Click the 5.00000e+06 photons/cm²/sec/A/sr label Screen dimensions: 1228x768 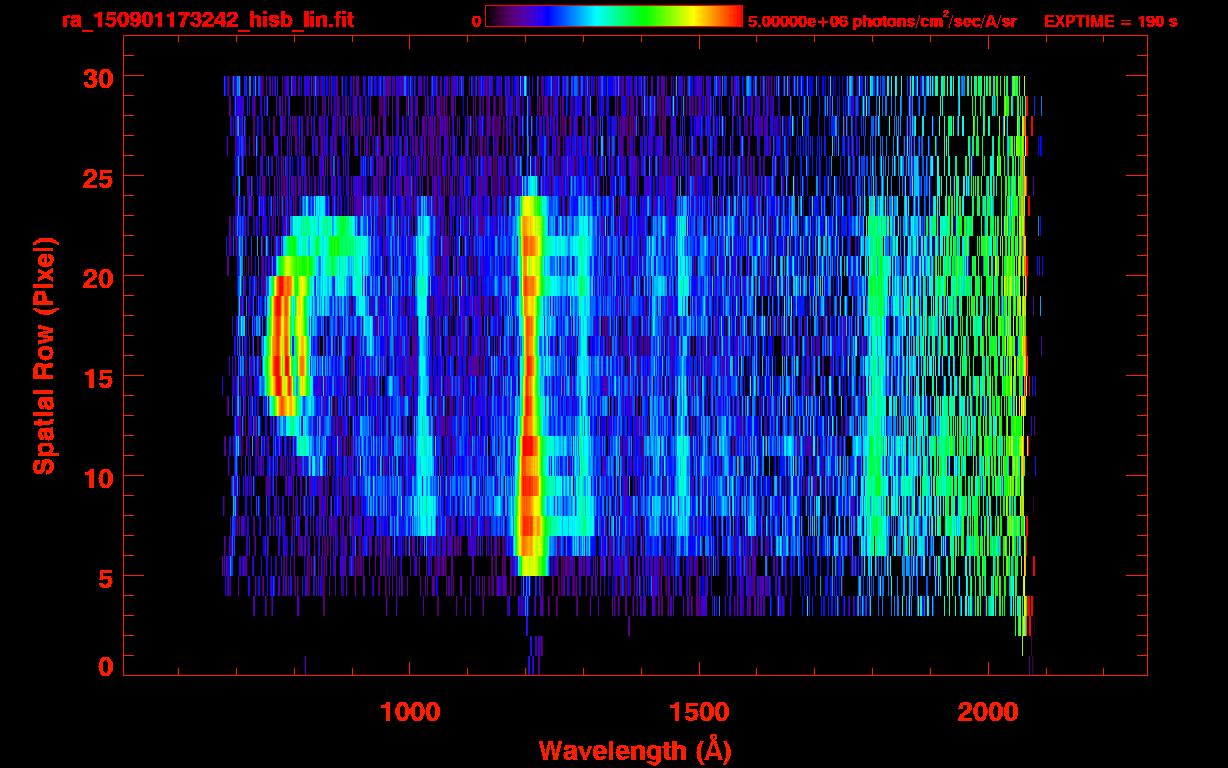(x=882, y=20)
